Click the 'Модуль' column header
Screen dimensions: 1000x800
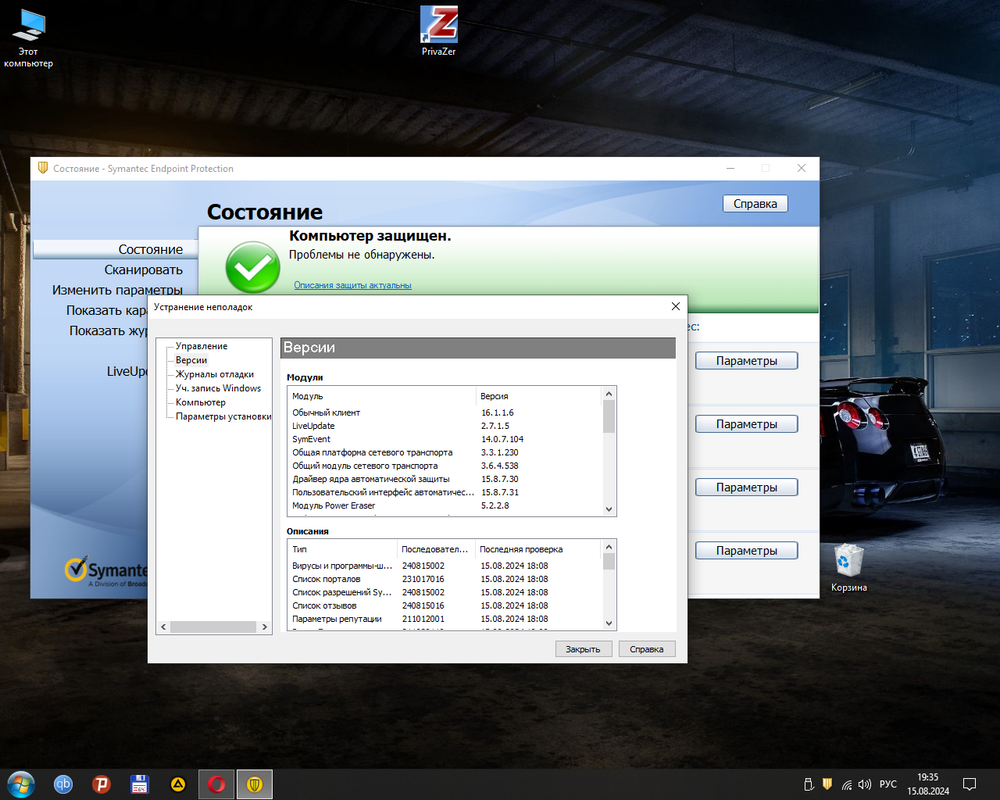click(x=382, y=396)
